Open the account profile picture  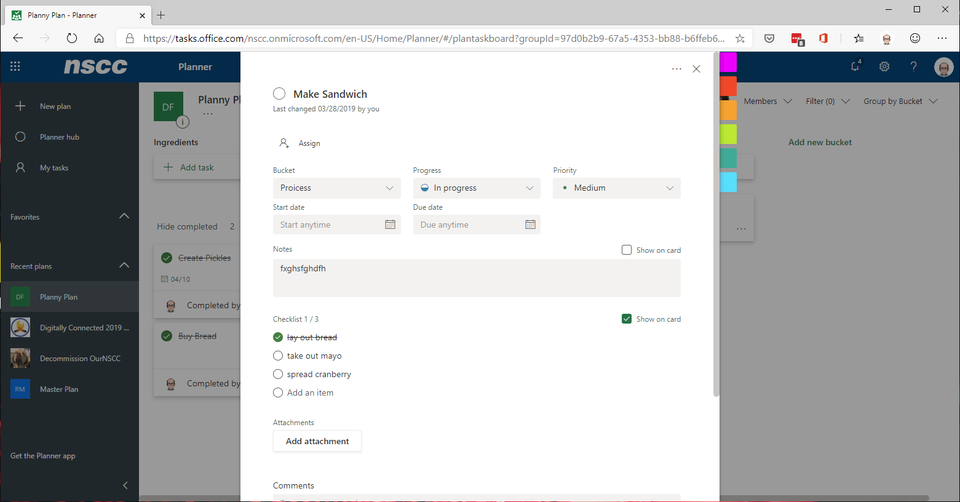click(x=943, y=67)
